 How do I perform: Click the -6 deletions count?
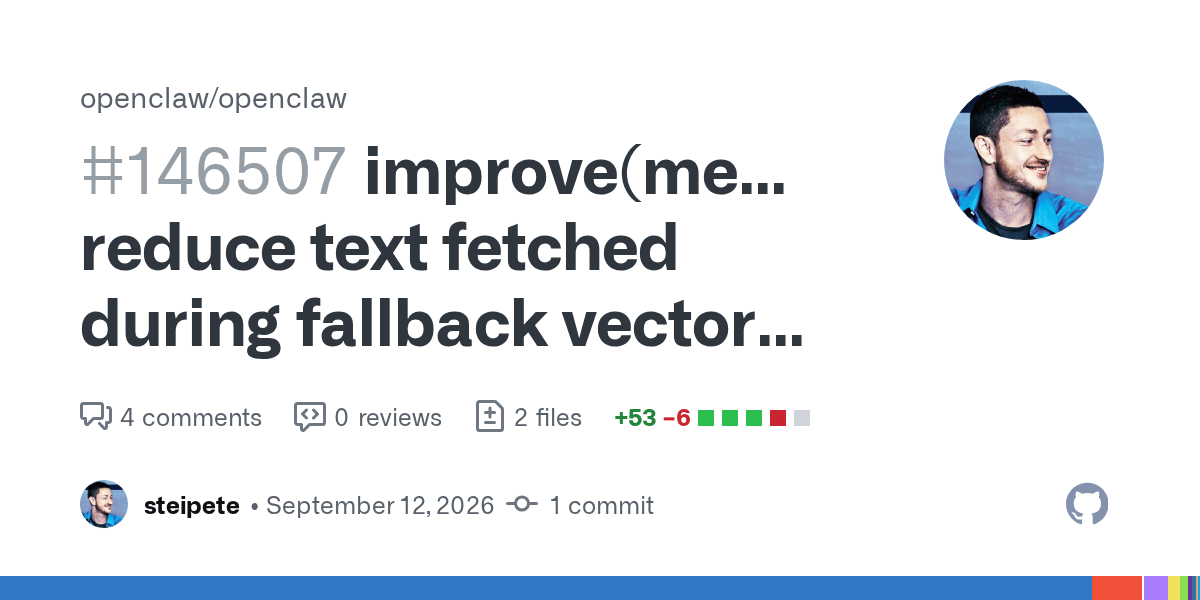pos(677,417)
